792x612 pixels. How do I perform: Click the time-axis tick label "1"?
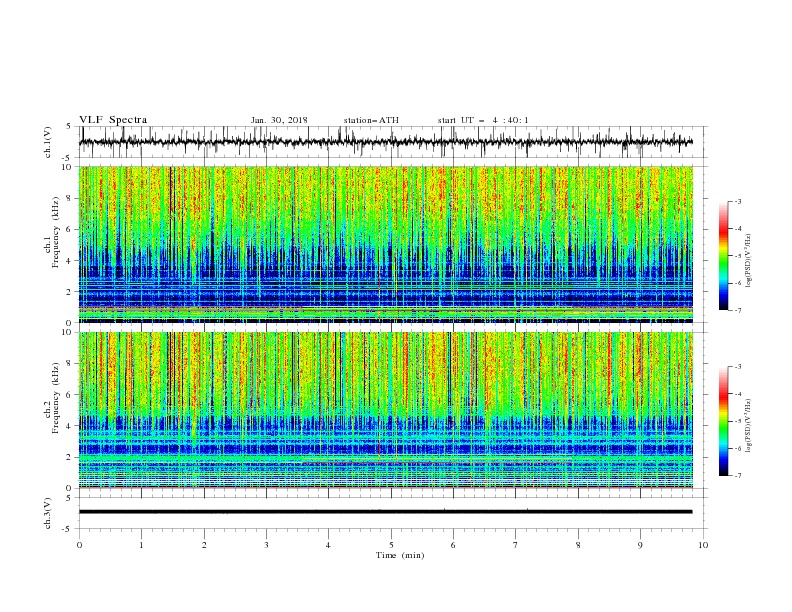[141, 545]
